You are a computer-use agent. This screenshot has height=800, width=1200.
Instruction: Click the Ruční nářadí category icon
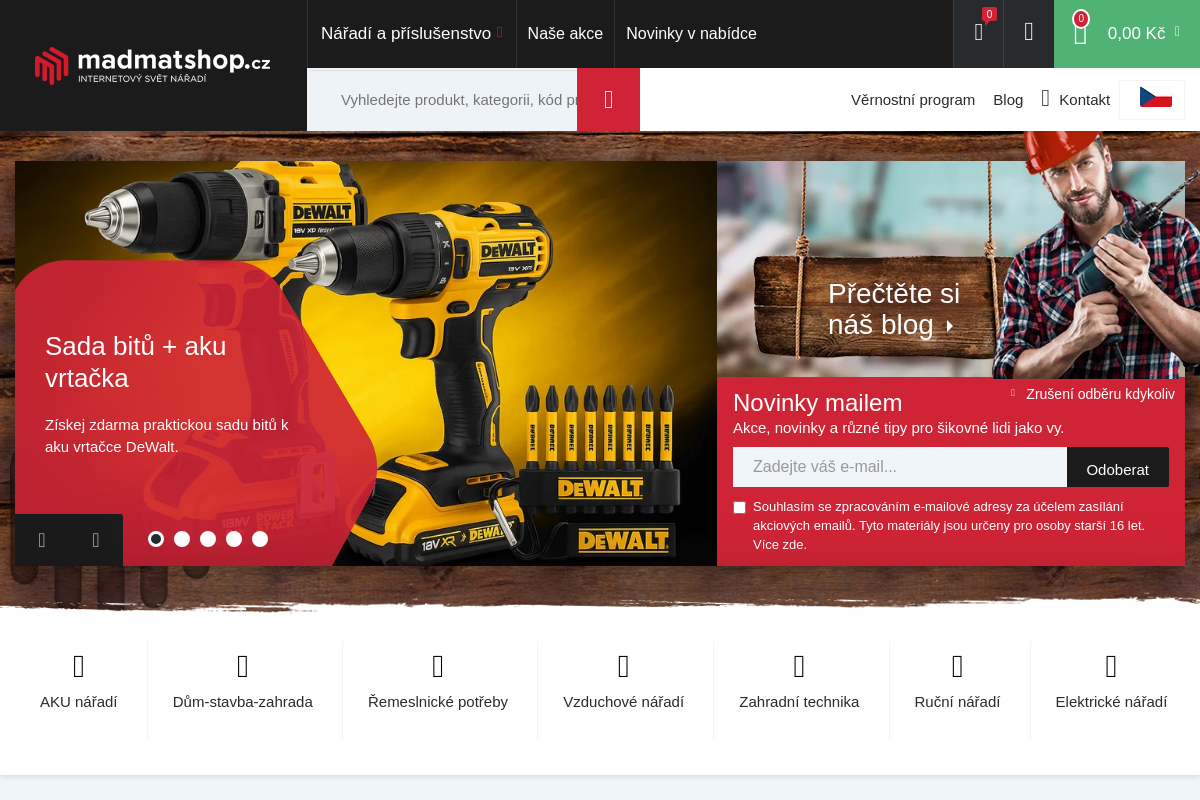[957, 666]
